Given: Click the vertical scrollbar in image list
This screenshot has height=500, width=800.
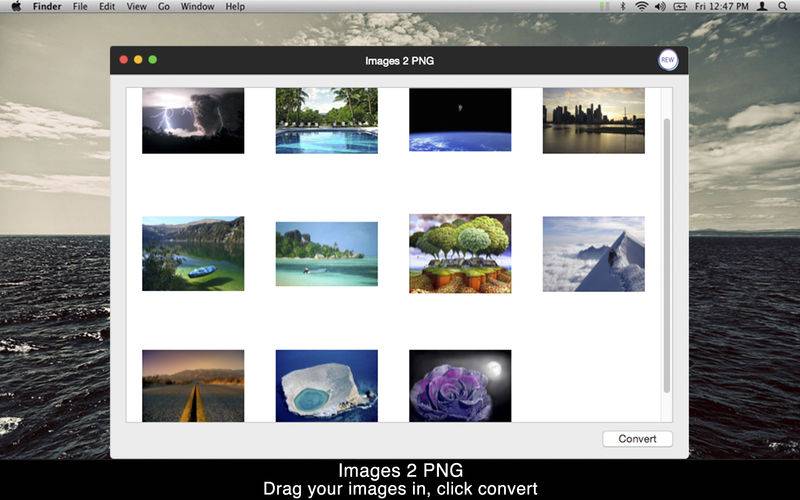Looking at the screenshot, I should 666,255.
